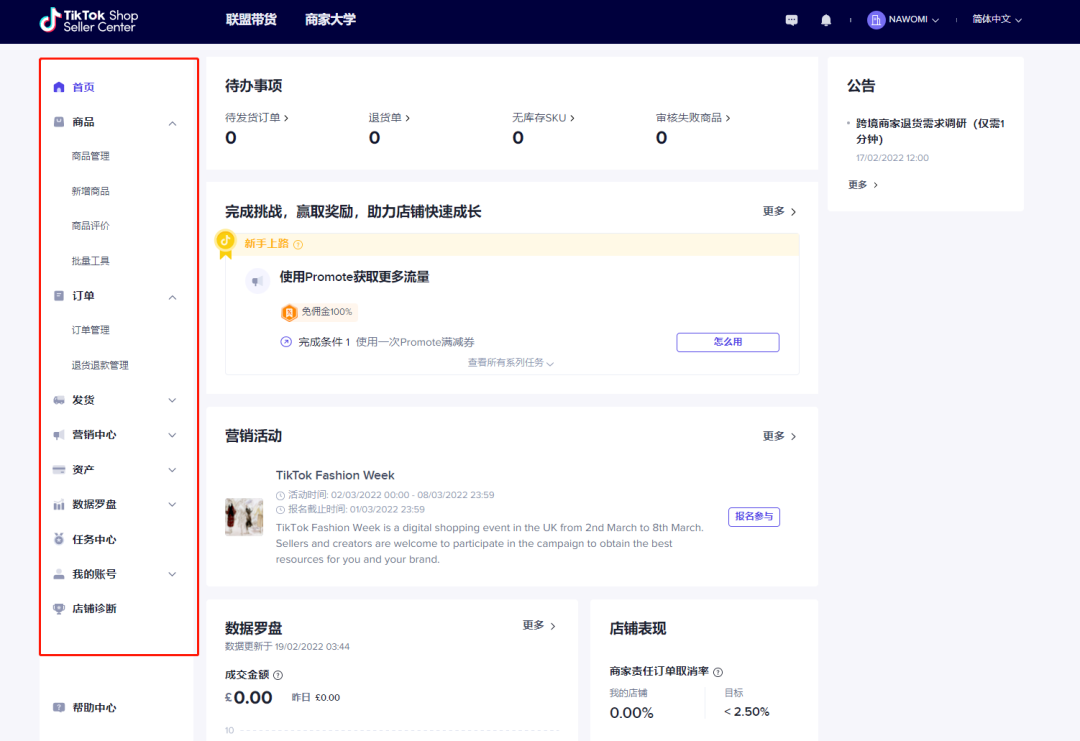
Task: Open the 商家大学 top menu
Action: [331, 19]
